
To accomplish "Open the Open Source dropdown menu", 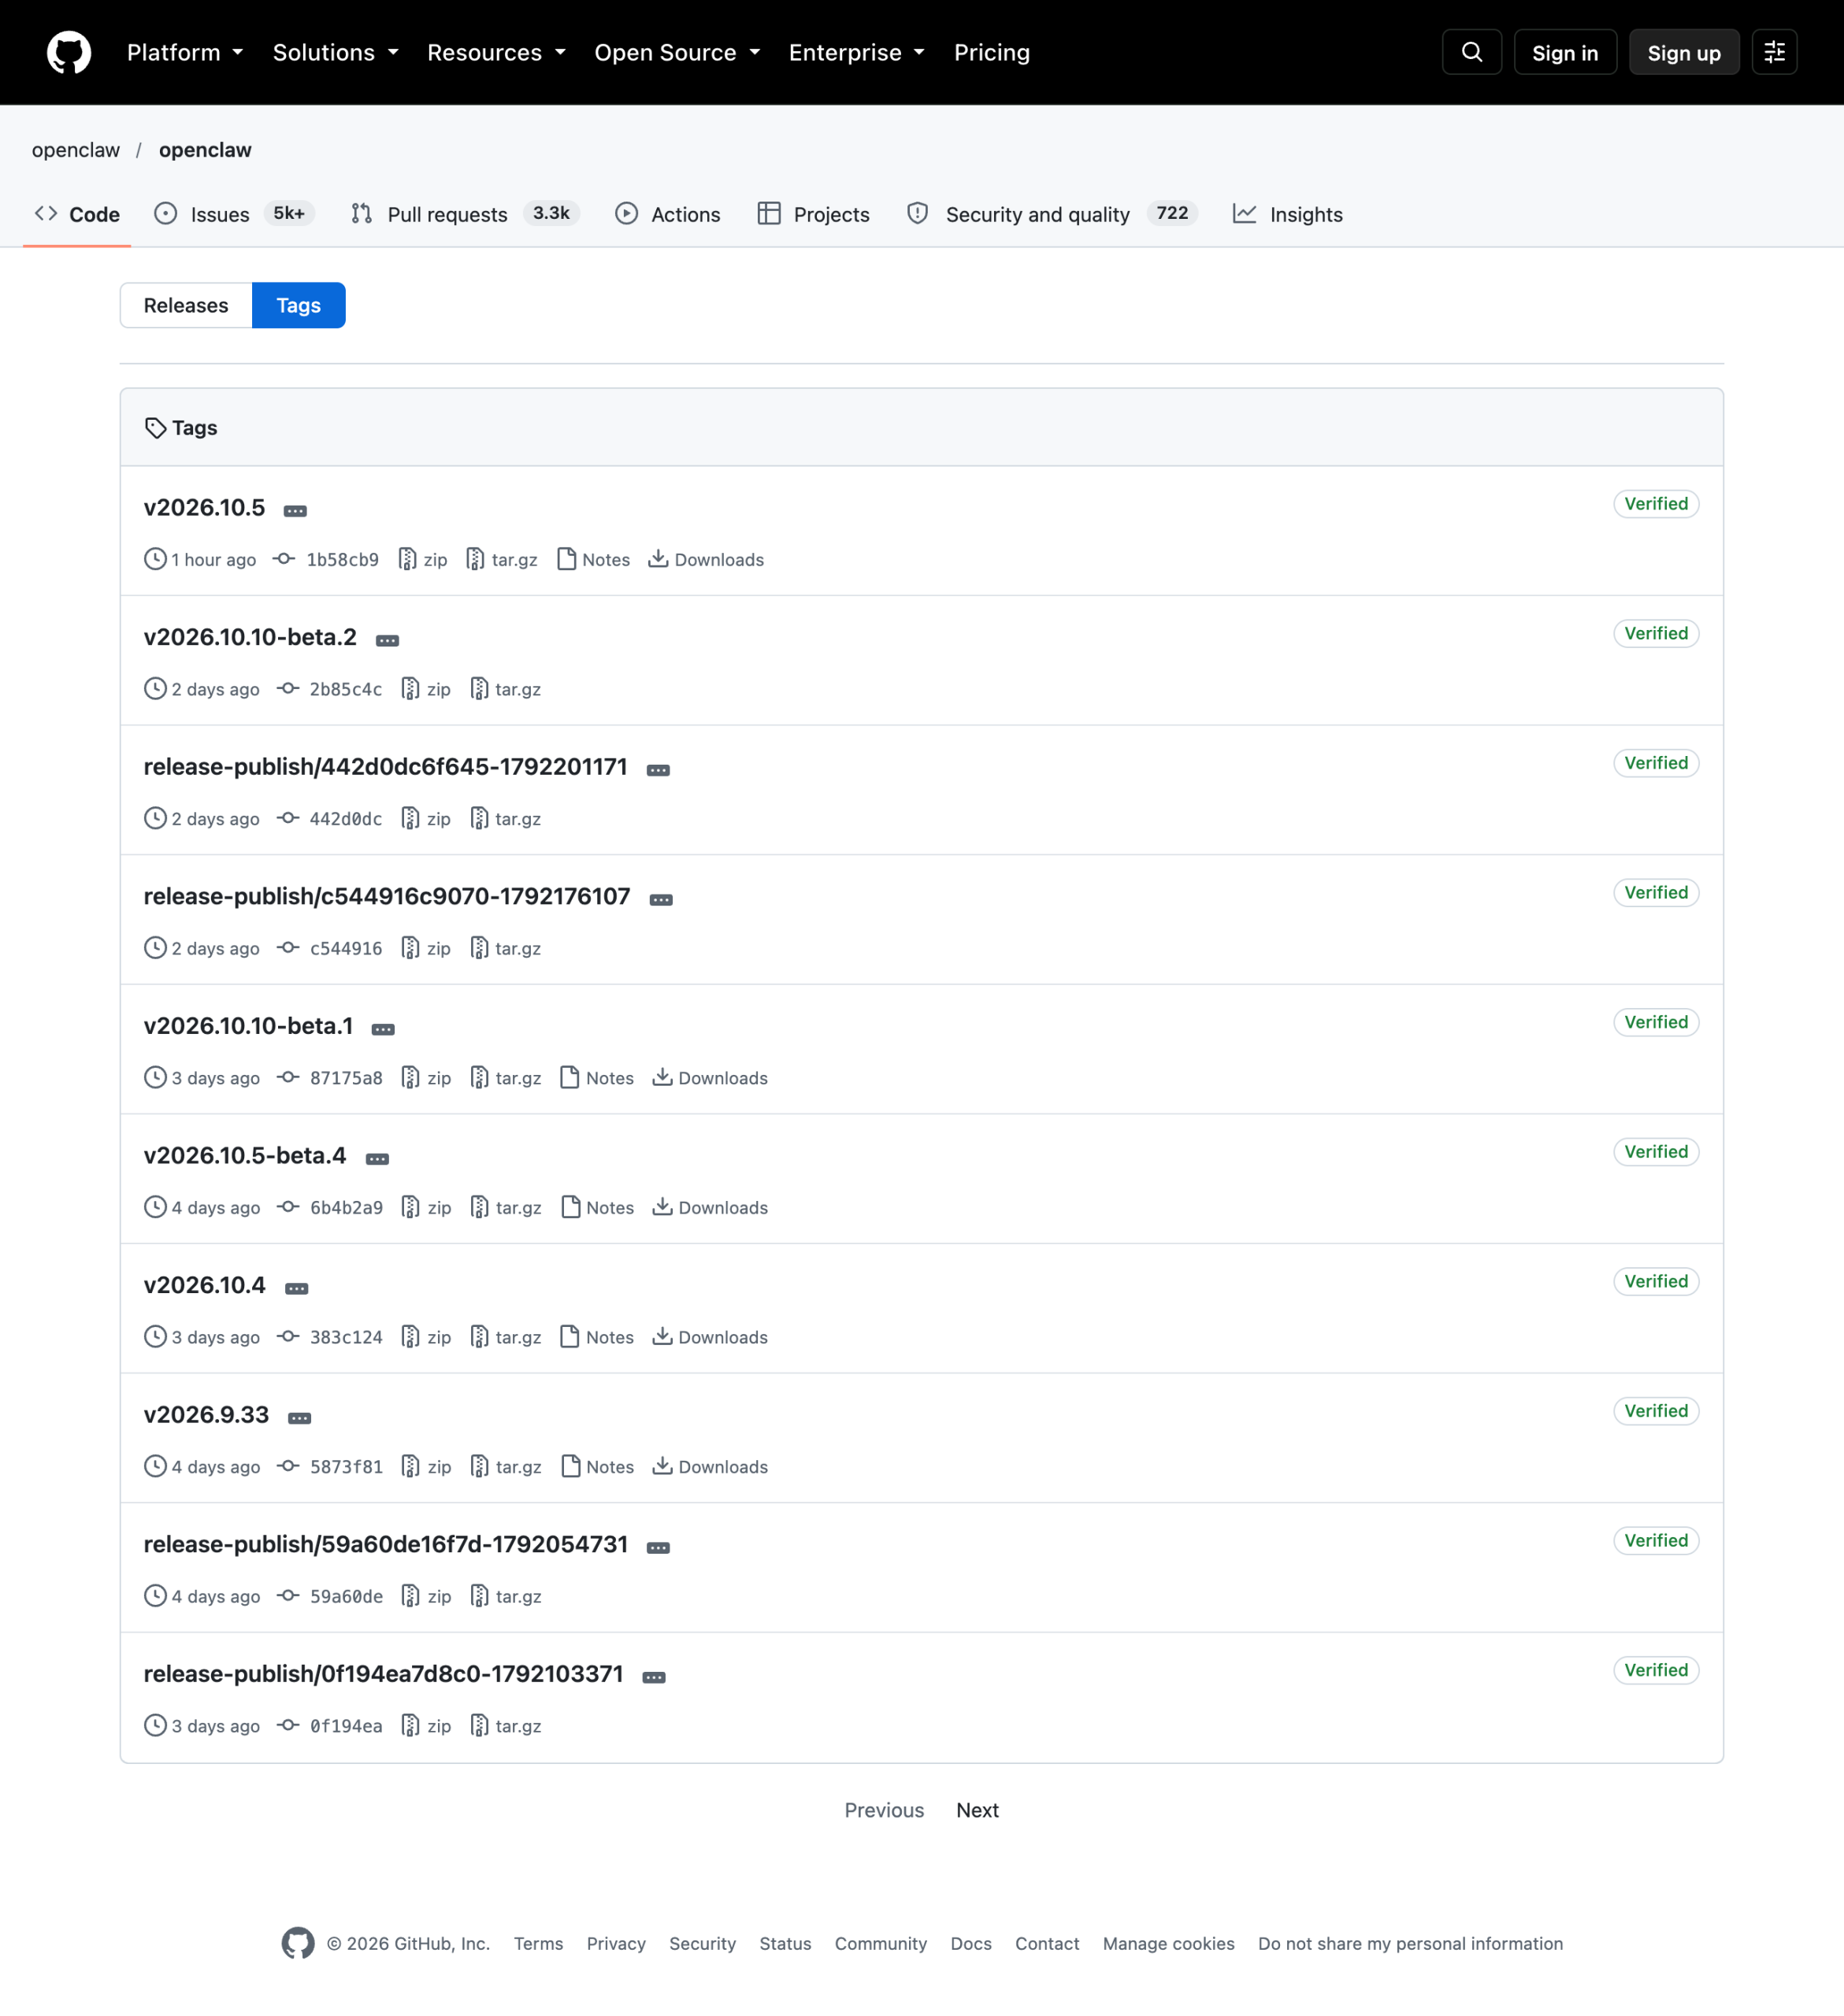I will [677, 52].
